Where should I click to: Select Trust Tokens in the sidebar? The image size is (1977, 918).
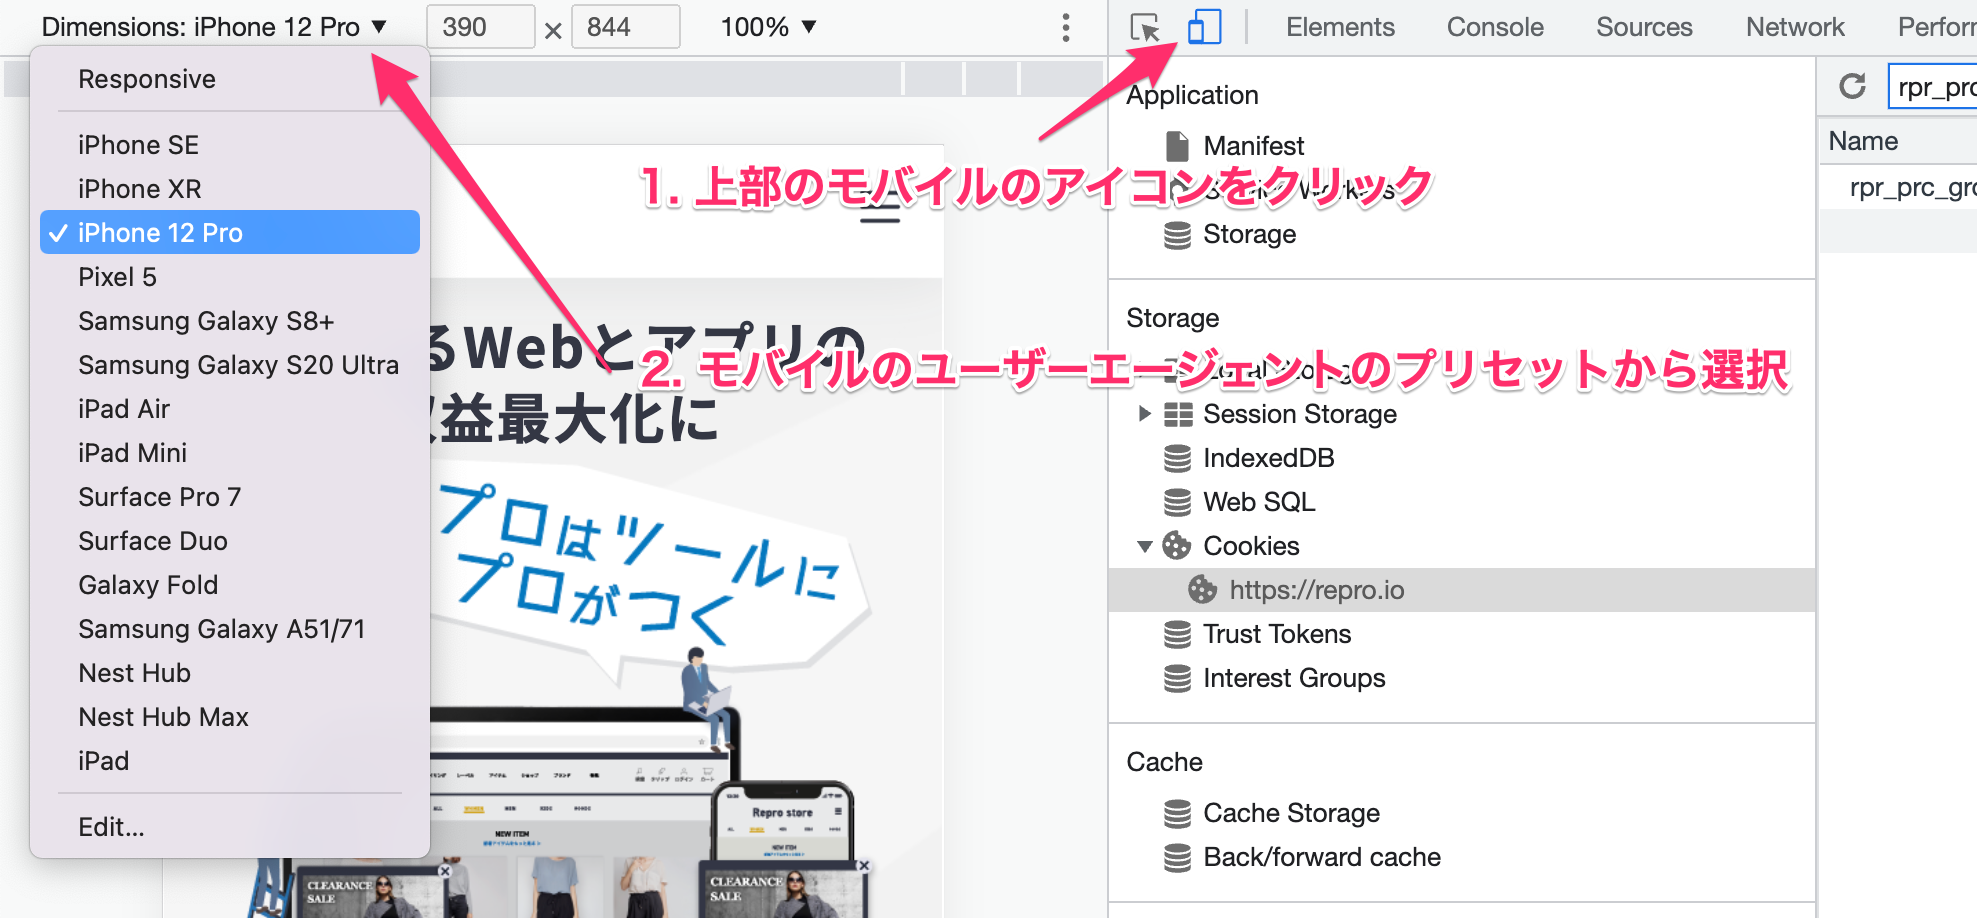1277,634
